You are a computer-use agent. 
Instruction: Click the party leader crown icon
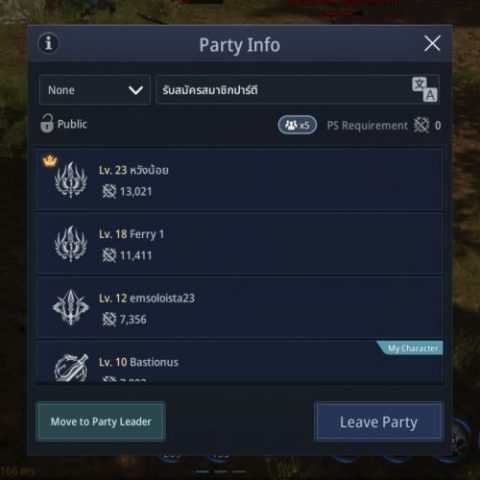pos(50,161)
